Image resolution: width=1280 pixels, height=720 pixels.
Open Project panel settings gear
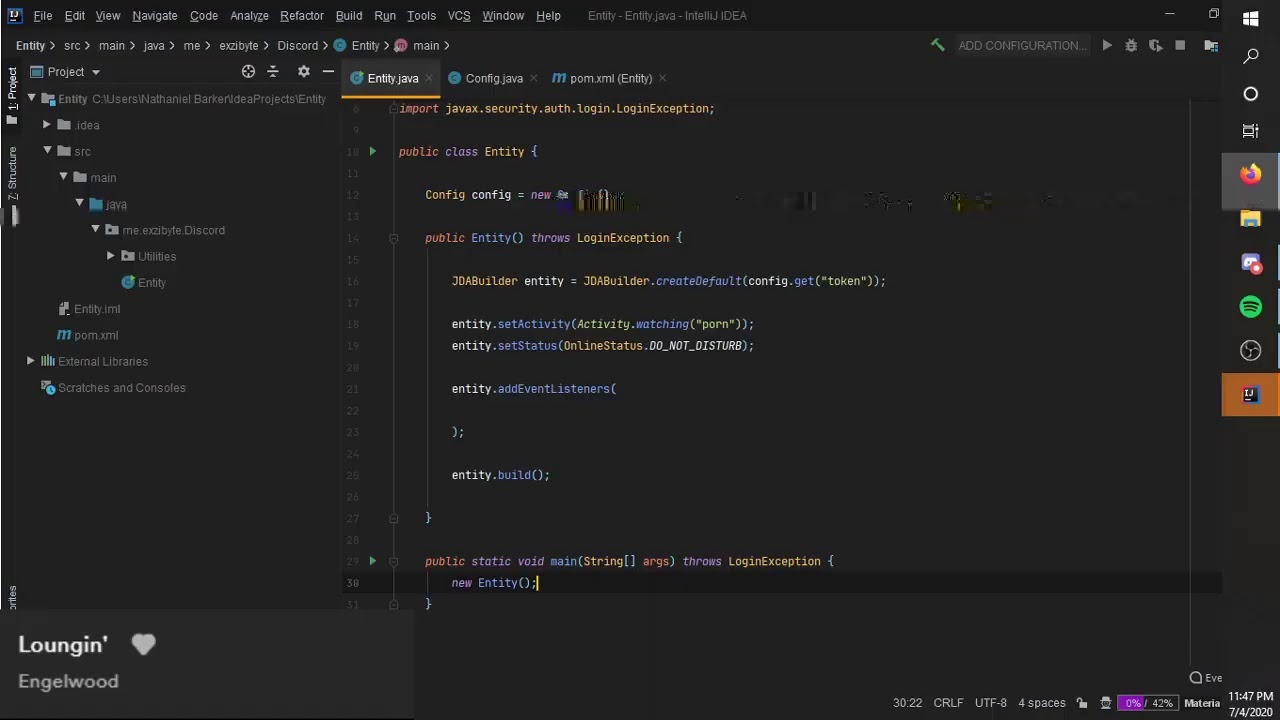point(304,71)
